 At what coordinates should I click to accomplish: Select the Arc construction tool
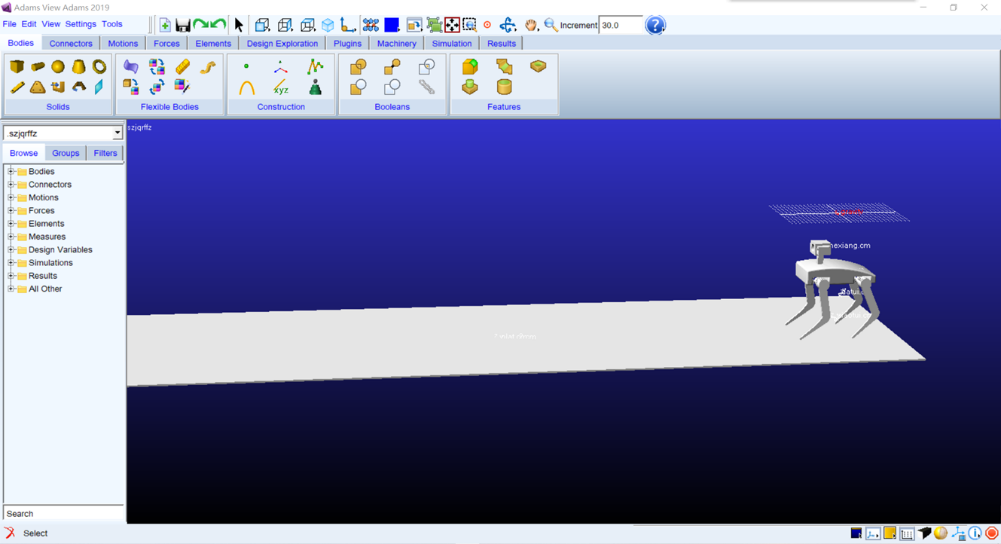(x=247, y=88)
